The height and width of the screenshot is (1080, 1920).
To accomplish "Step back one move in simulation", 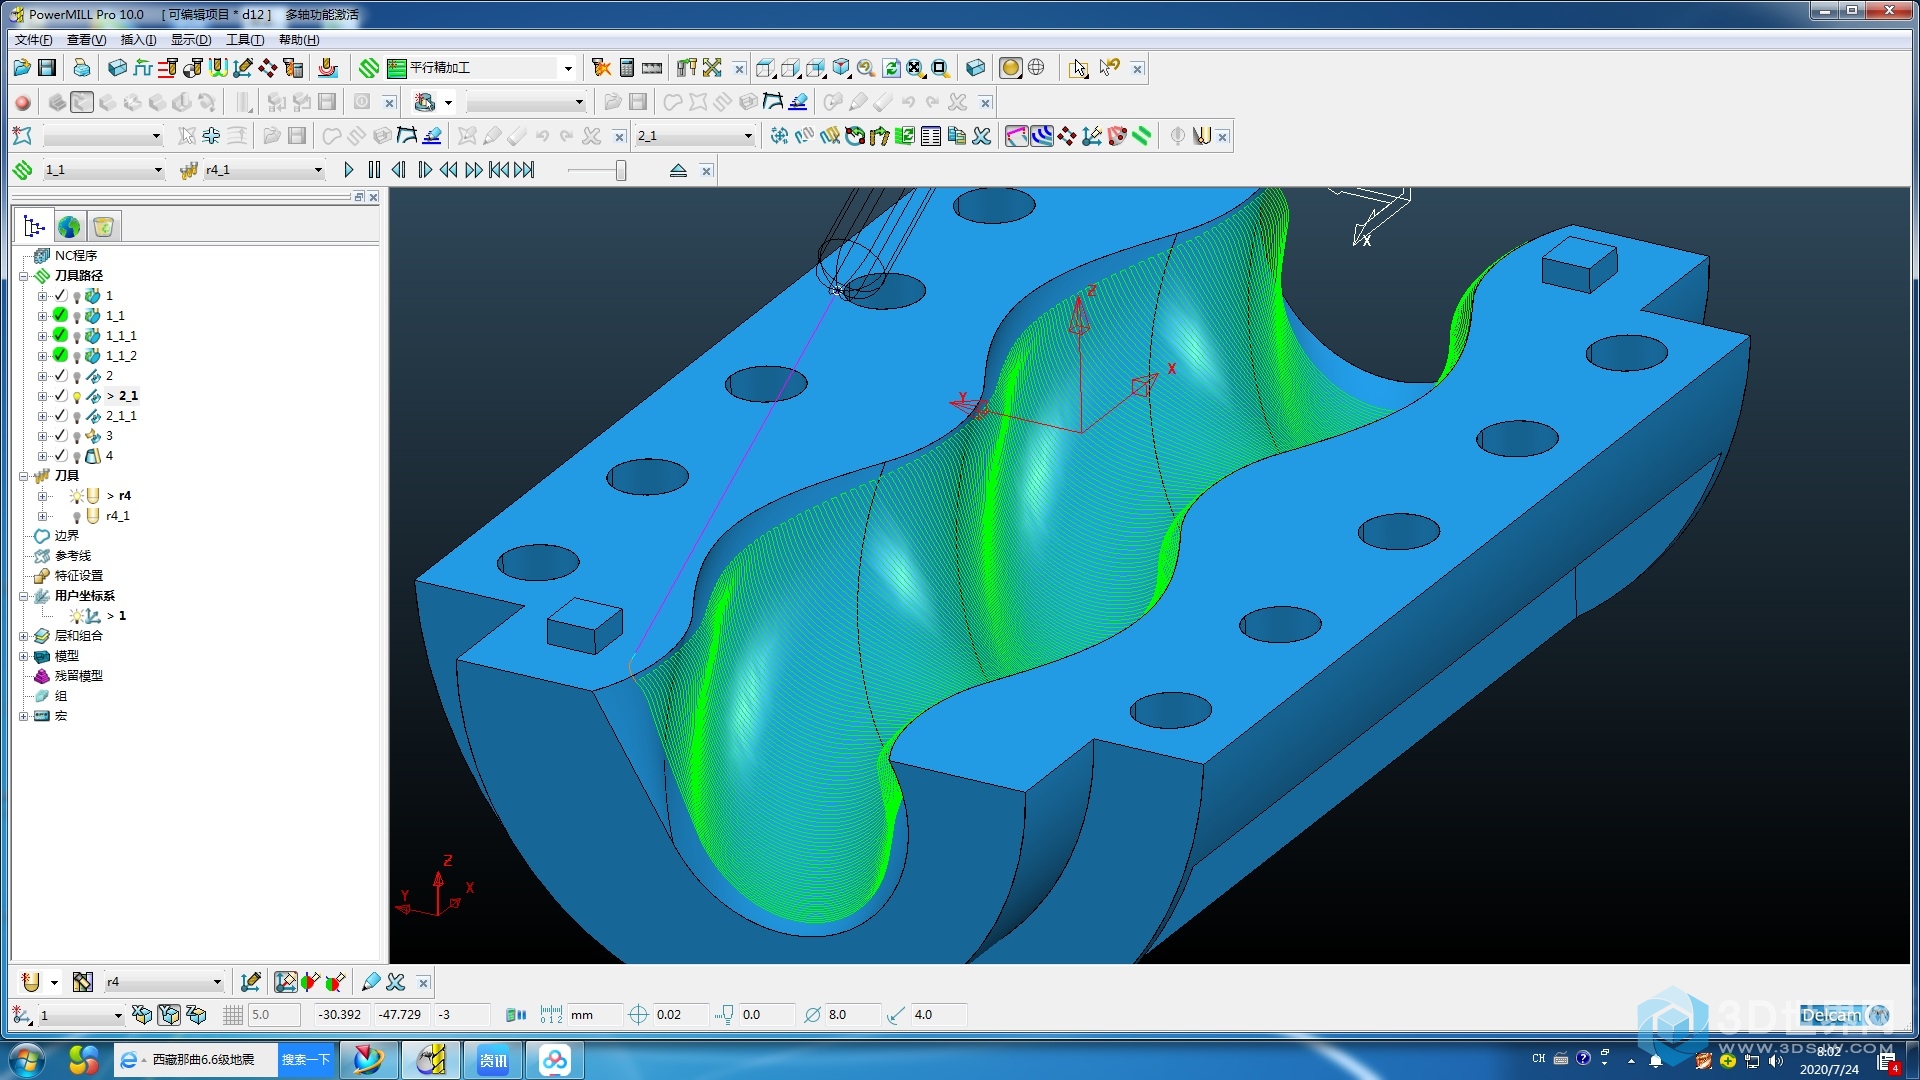I will (399, 170).
